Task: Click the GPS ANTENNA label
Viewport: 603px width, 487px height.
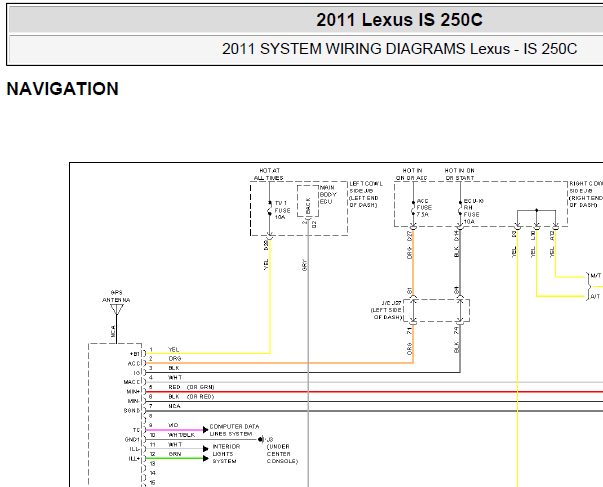Action: (116, 296)
